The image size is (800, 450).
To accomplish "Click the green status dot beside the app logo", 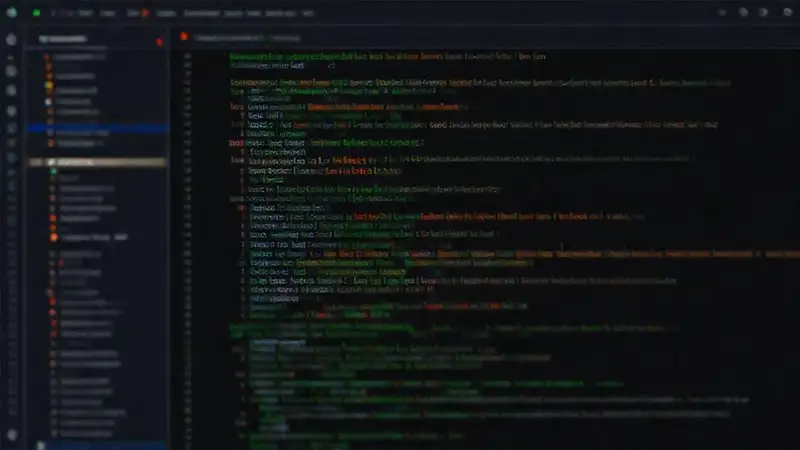I will click(36, 13).
